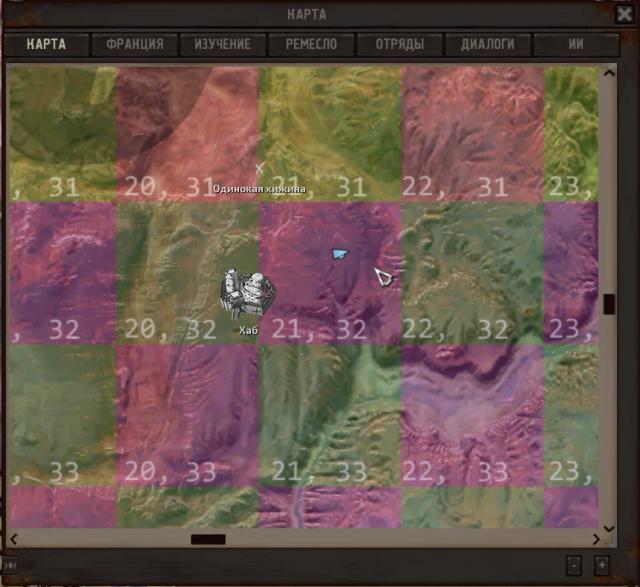
Task: Click the Hub (Хаб) town icon
Action: 246,293
